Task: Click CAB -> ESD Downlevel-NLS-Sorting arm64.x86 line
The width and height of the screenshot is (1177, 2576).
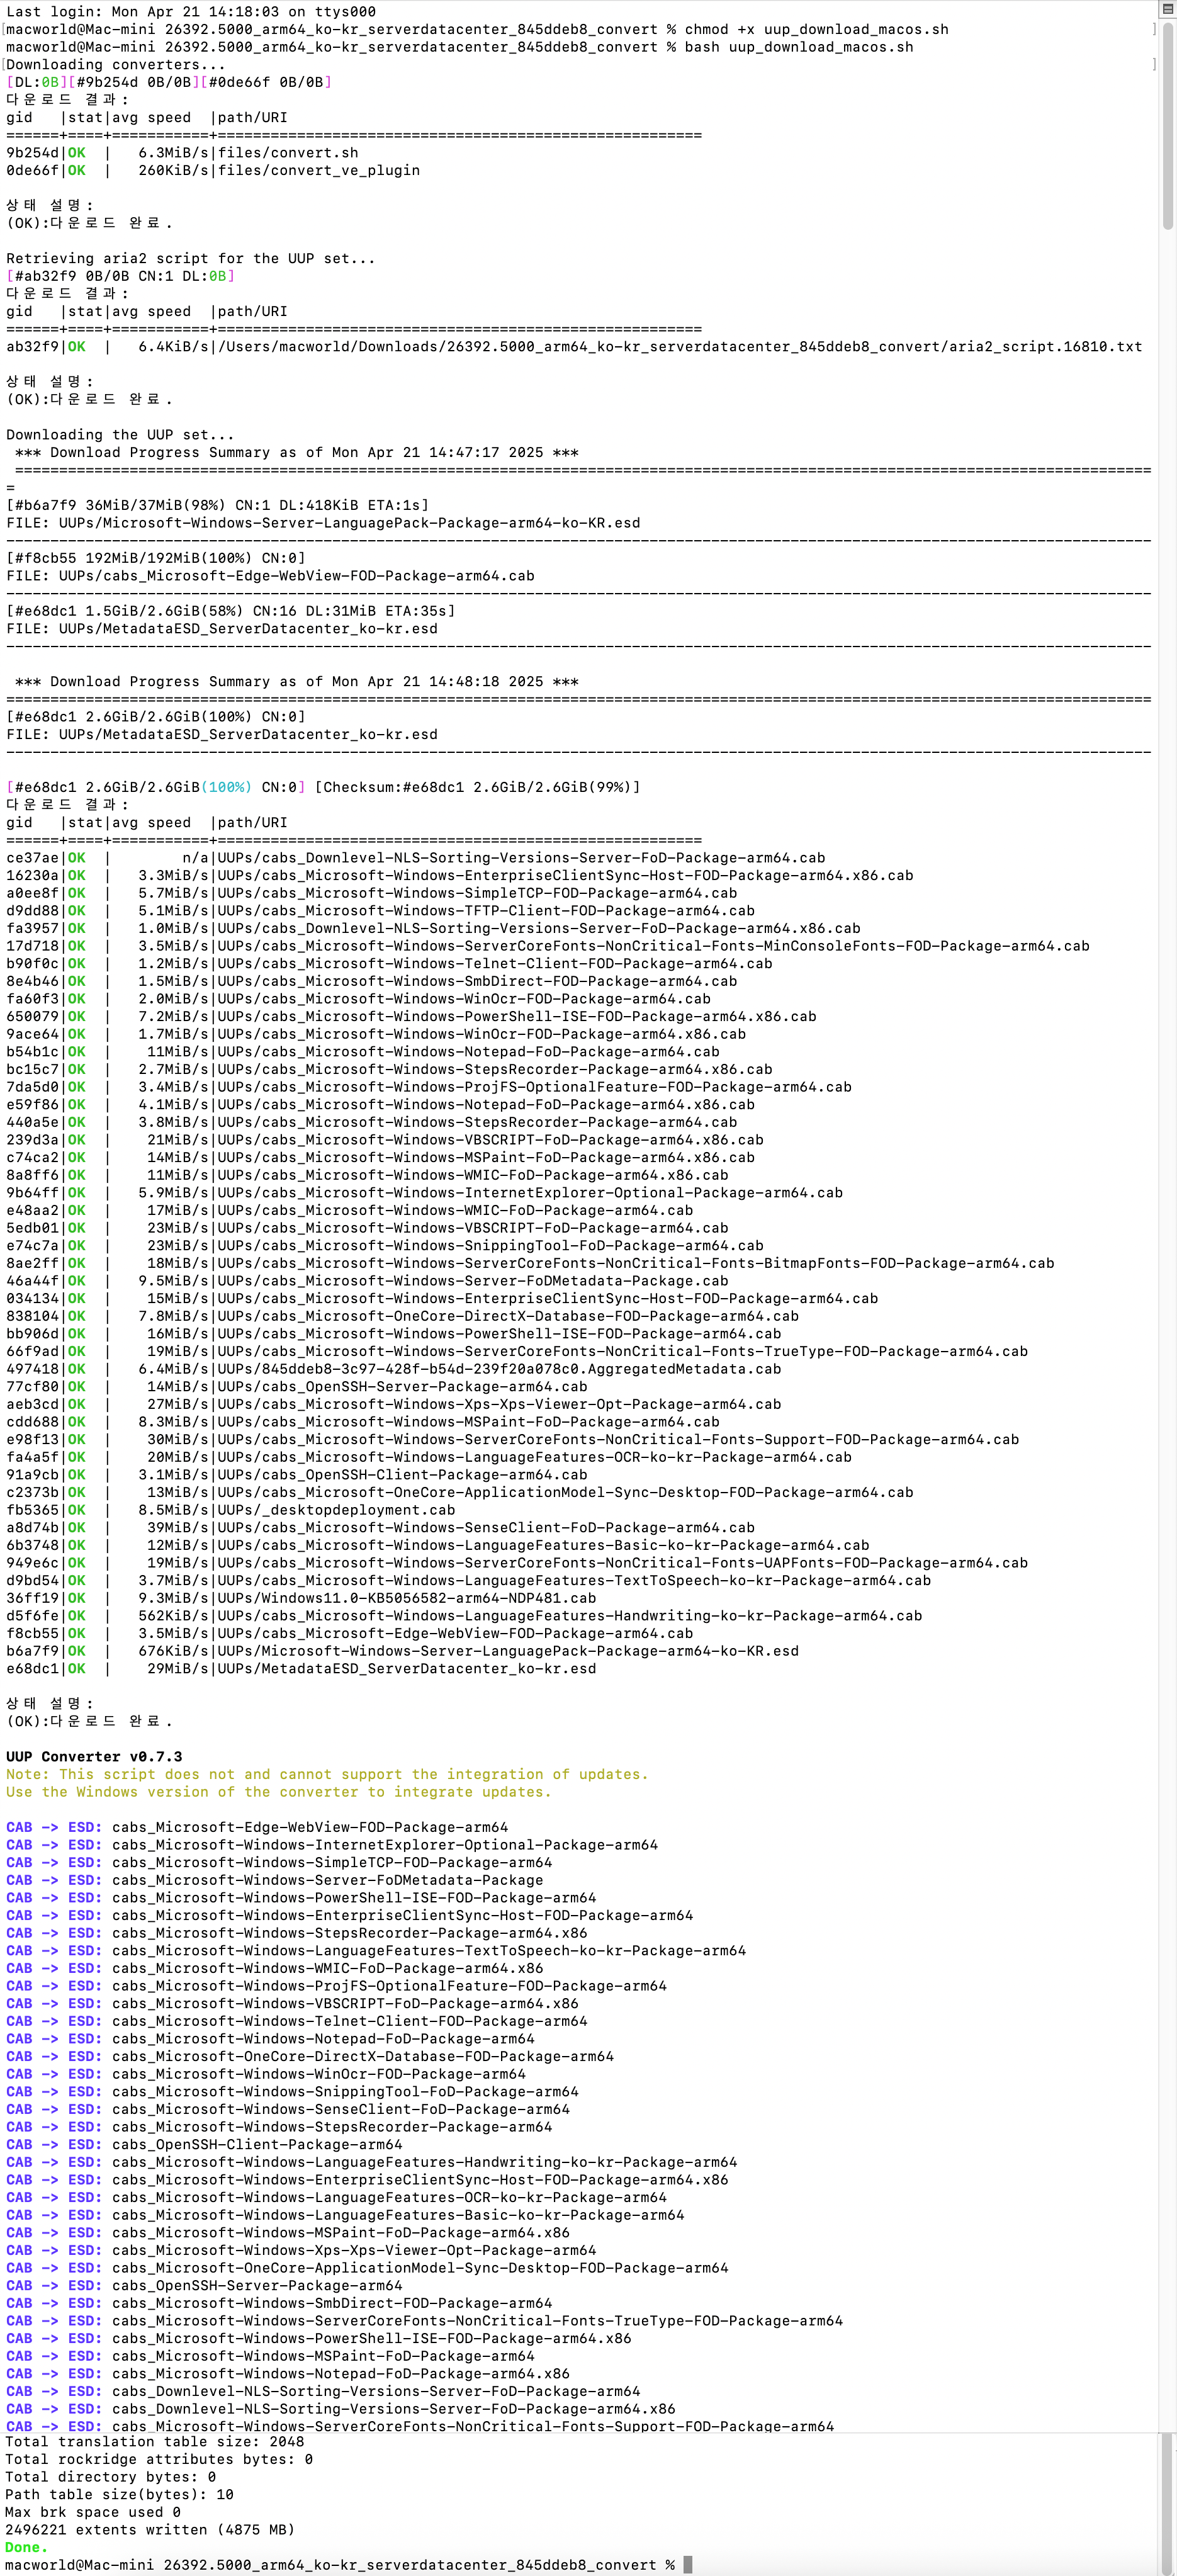Action: 341,2409
